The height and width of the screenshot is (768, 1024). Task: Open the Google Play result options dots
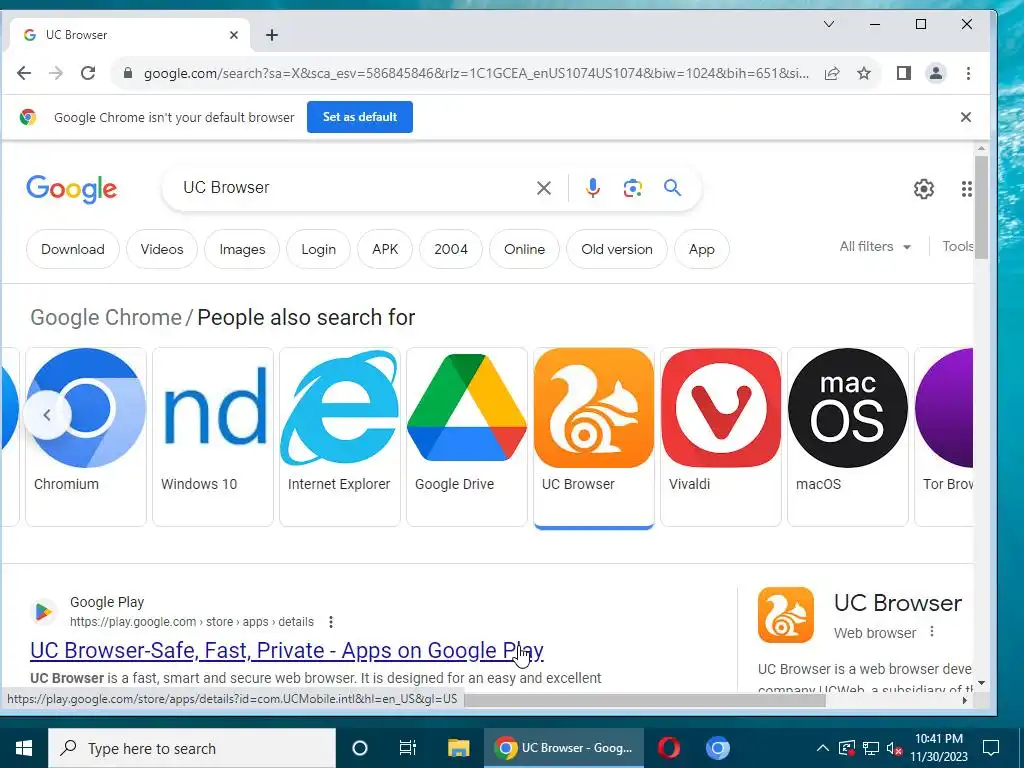point(331,622)
